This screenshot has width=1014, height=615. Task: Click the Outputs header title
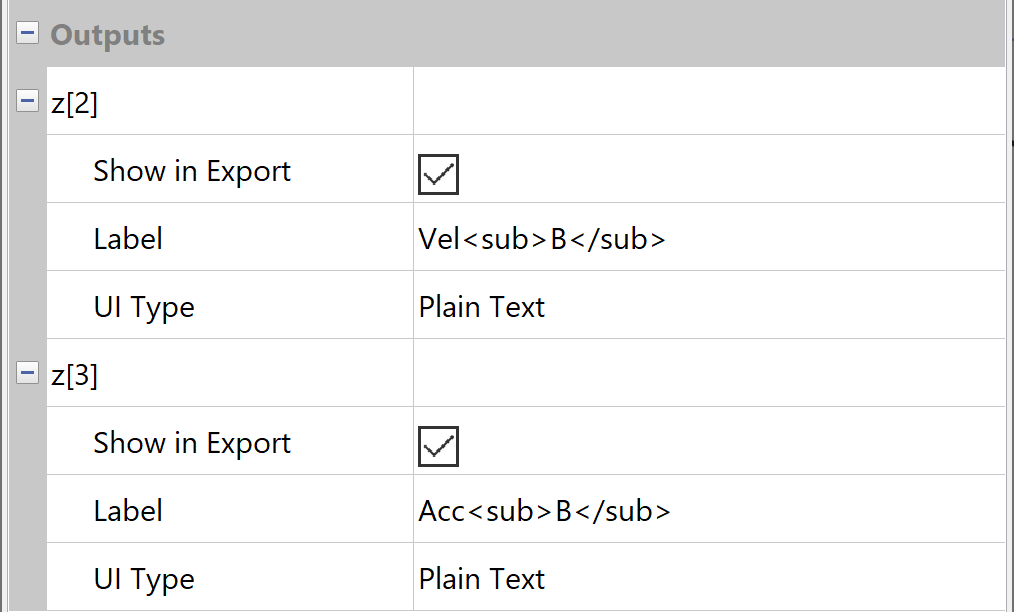pyautogui.click(x=108, y=35)
